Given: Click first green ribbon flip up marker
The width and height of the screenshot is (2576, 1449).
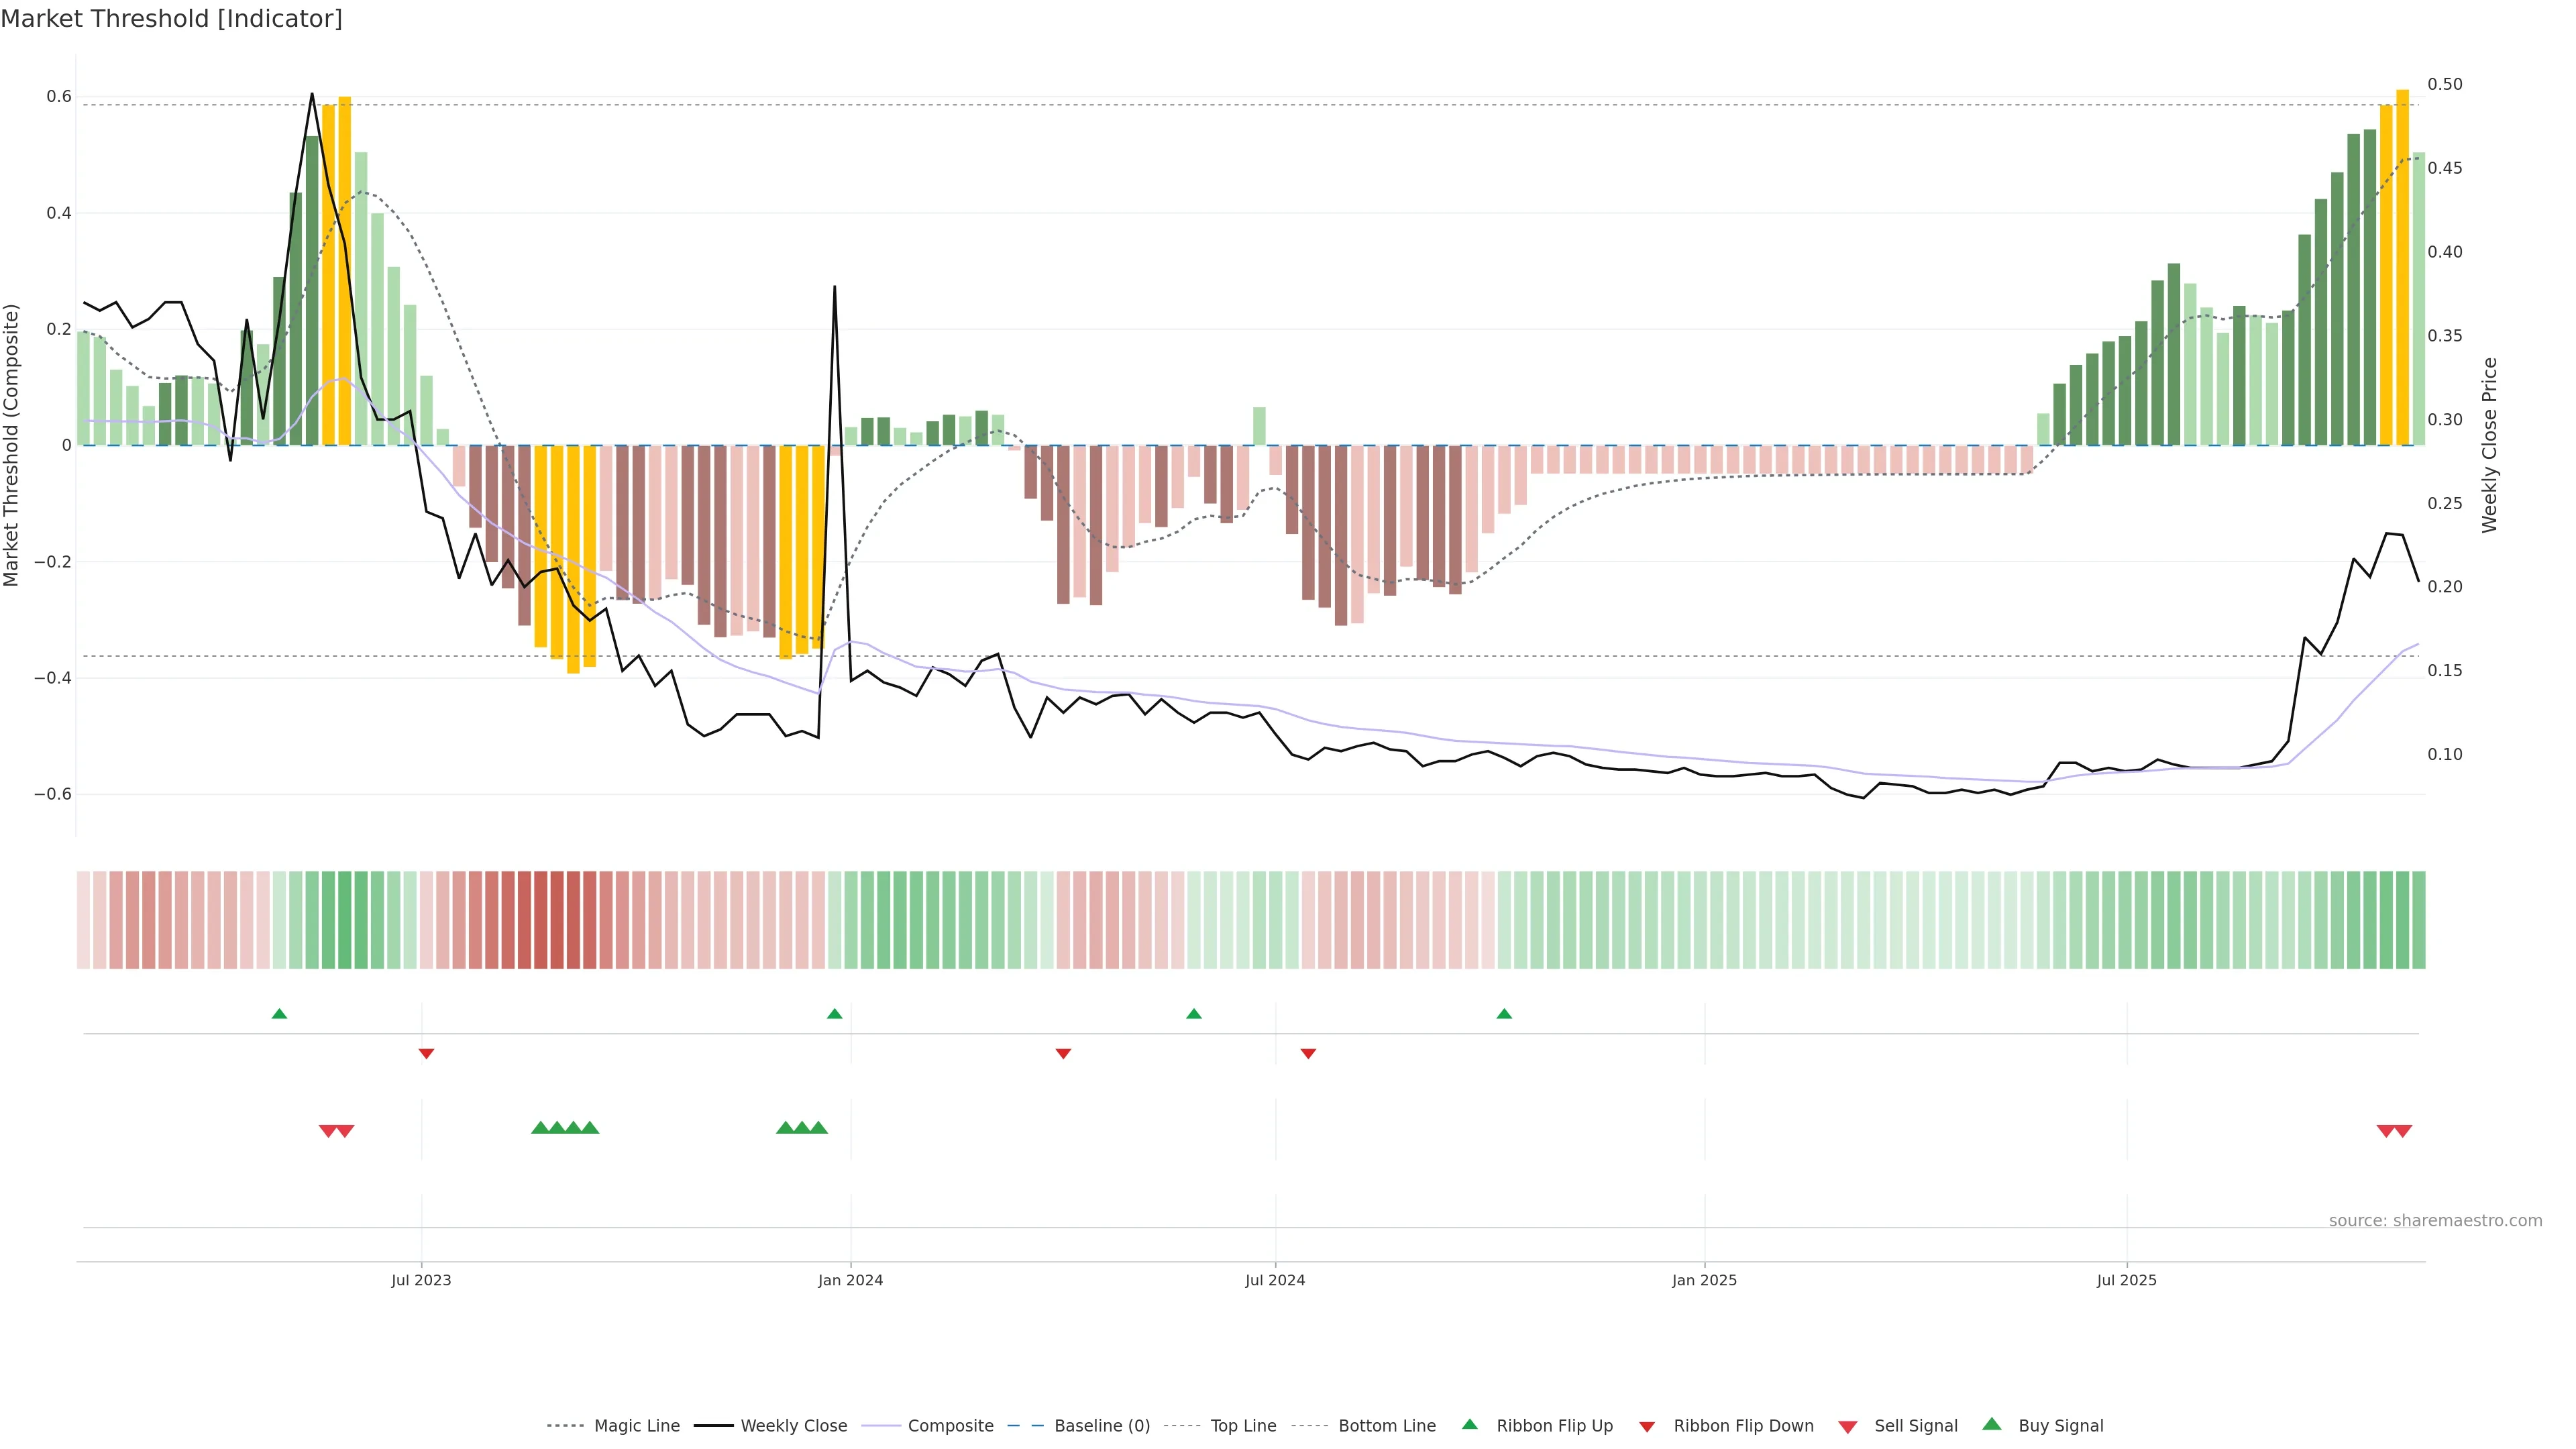Looking at the screenshot, I should coord(279,1014).
